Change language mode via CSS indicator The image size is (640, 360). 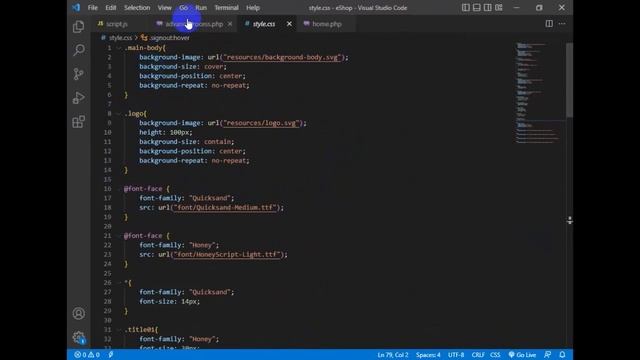tap(495, 355)
